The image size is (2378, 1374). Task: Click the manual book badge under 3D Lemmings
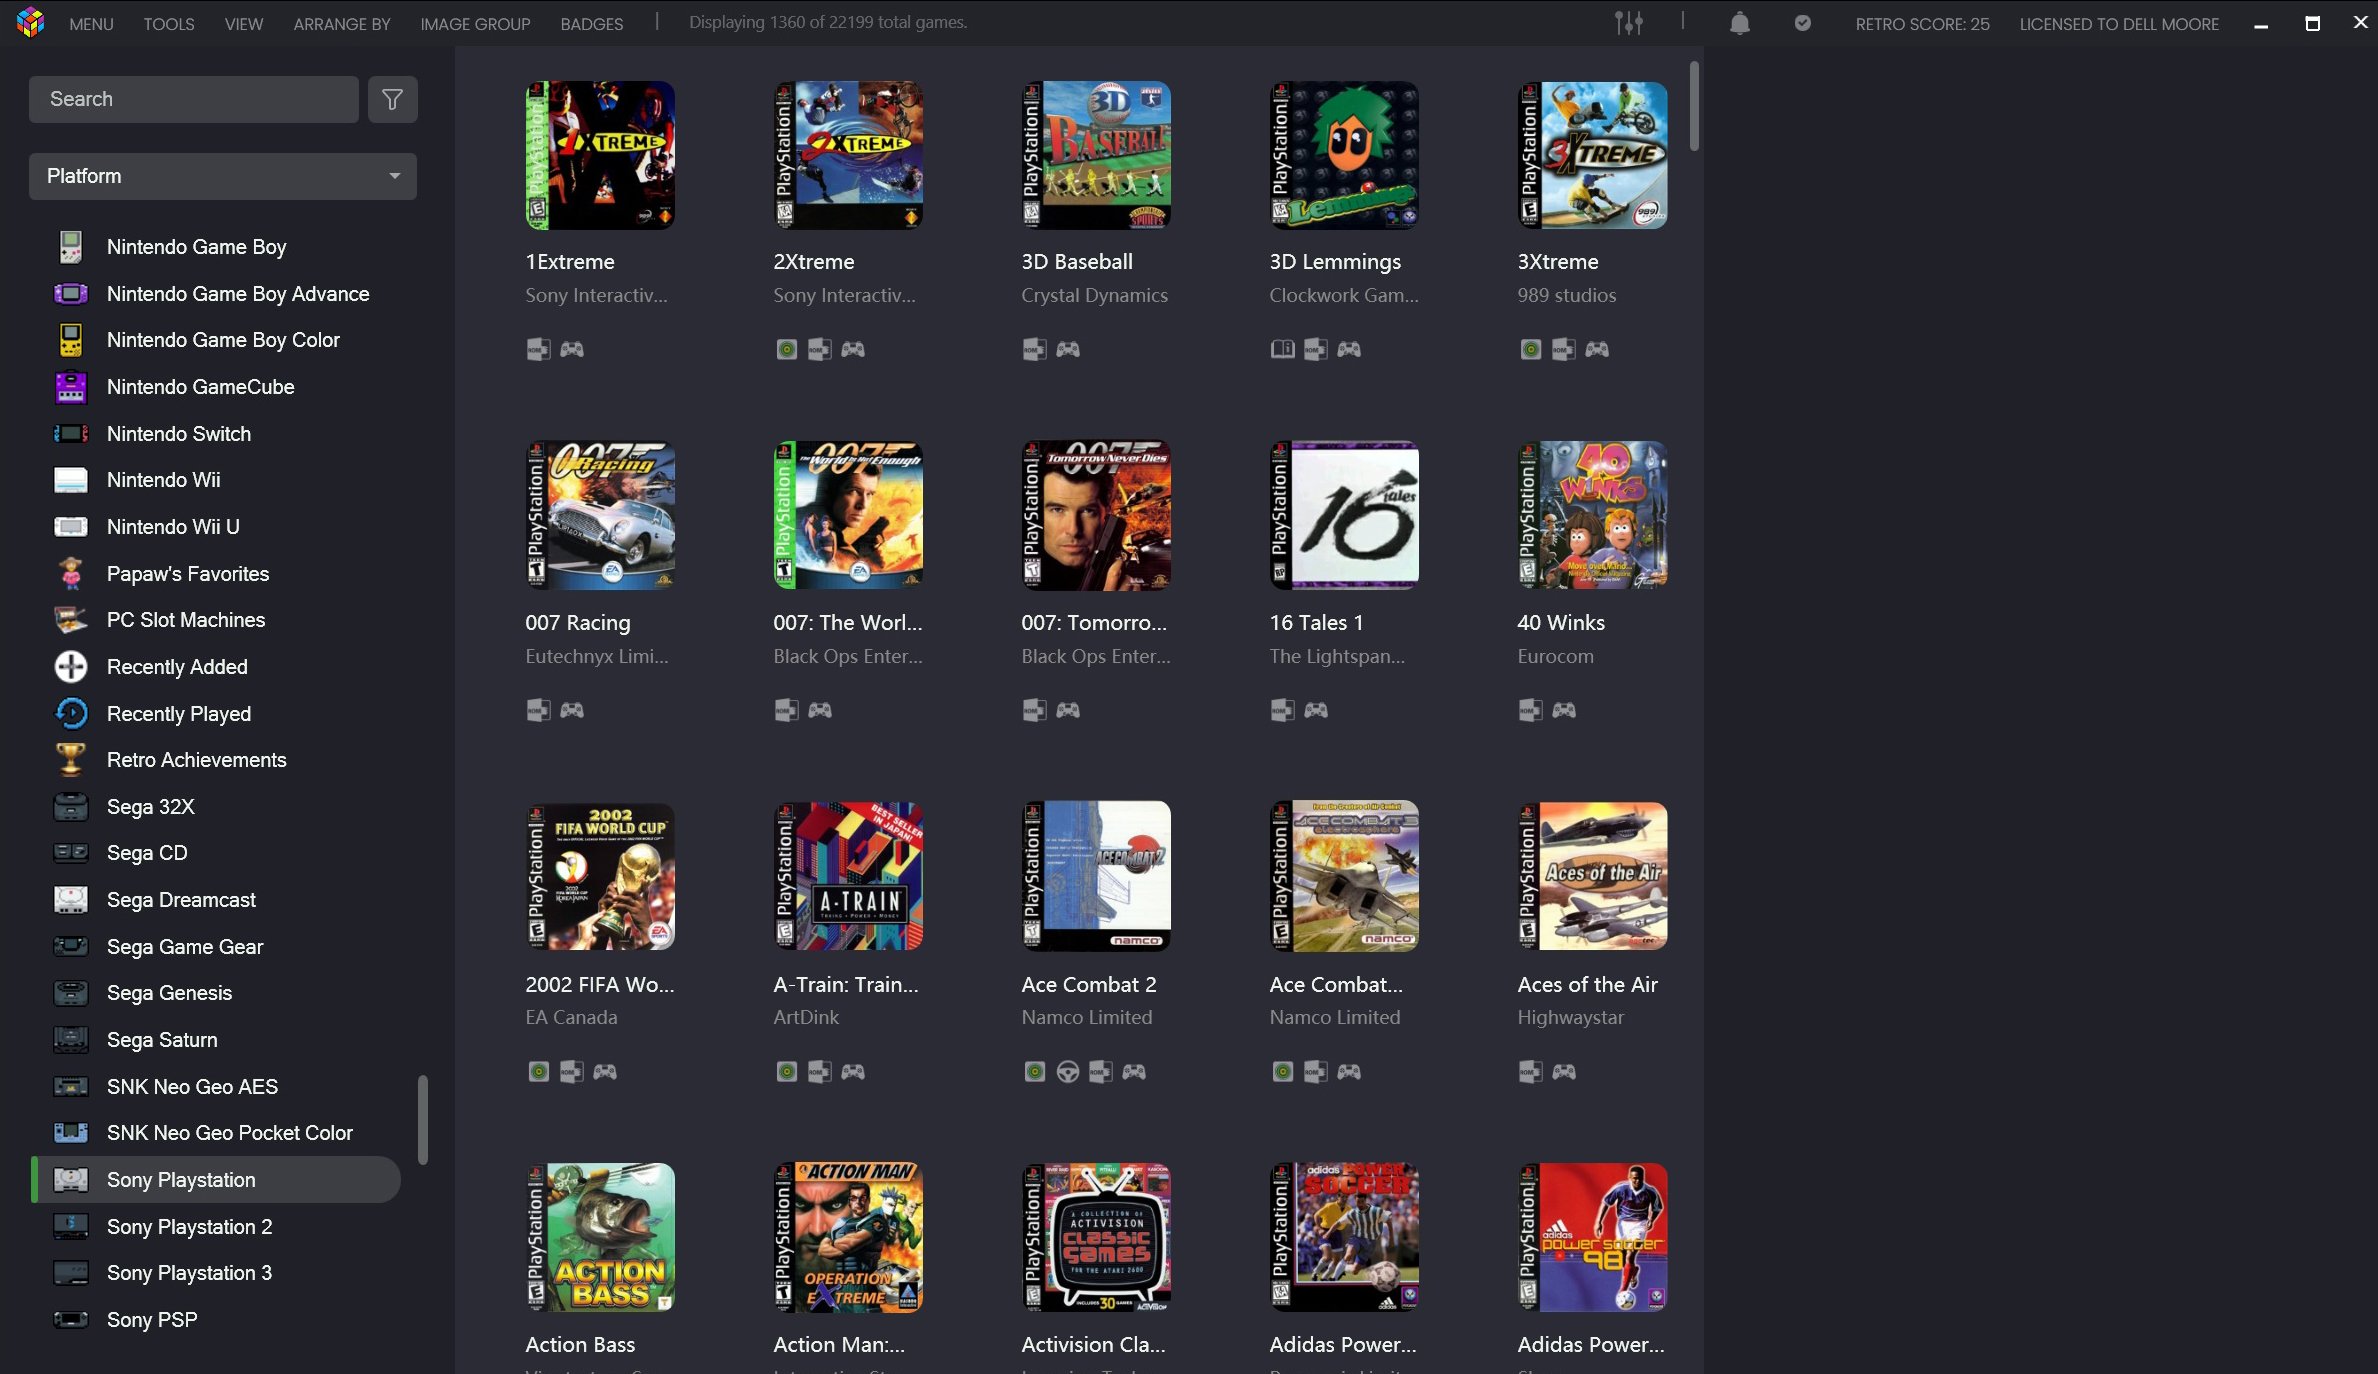tap(1282, 349)
